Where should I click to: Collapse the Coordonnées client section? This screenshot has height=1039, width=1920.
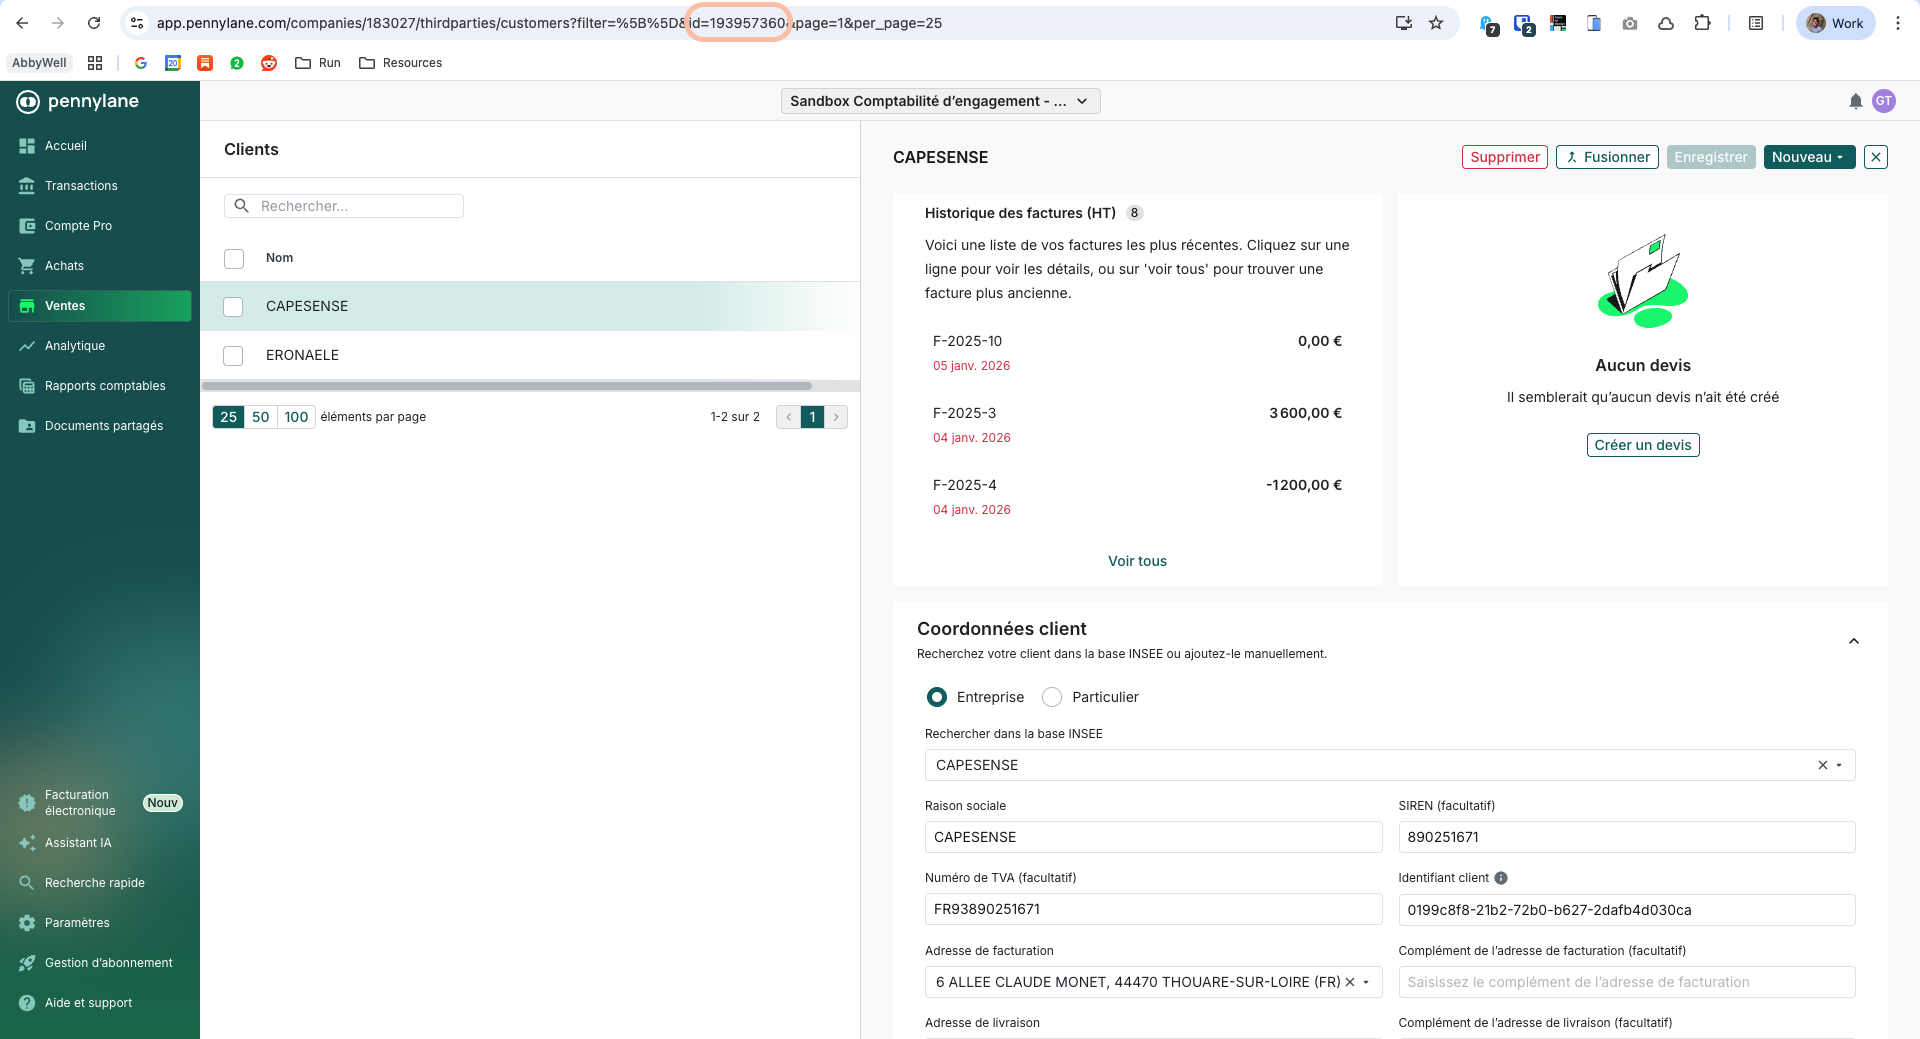click(1853, 641)
